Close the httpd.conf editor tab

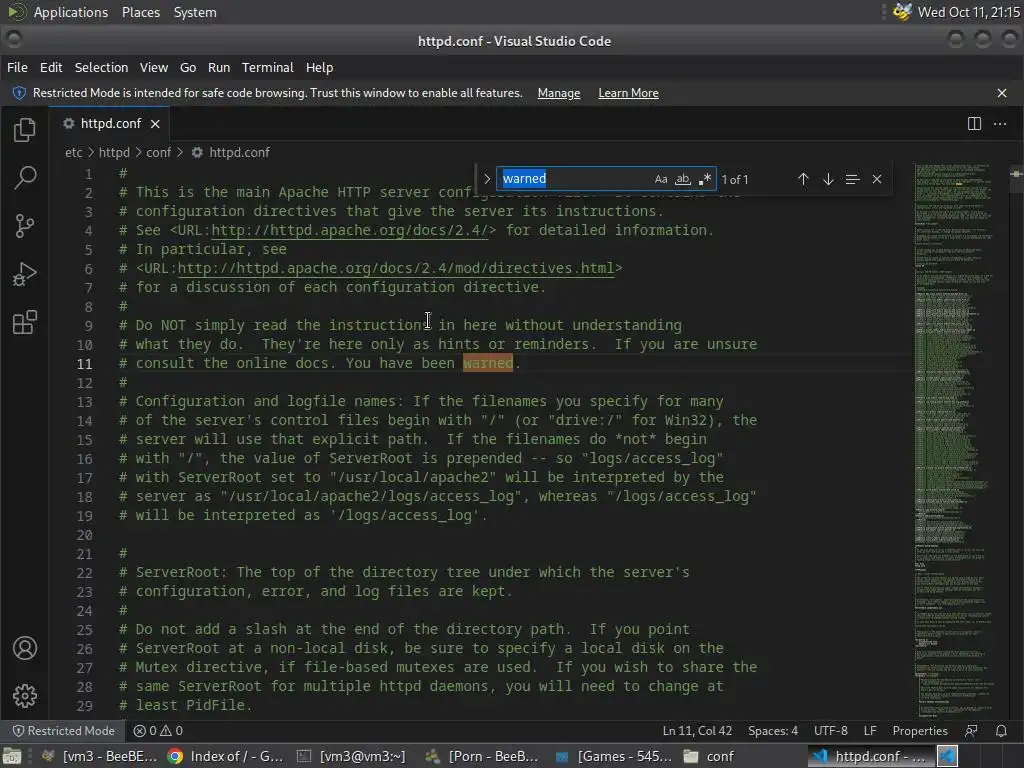(155, 123)
